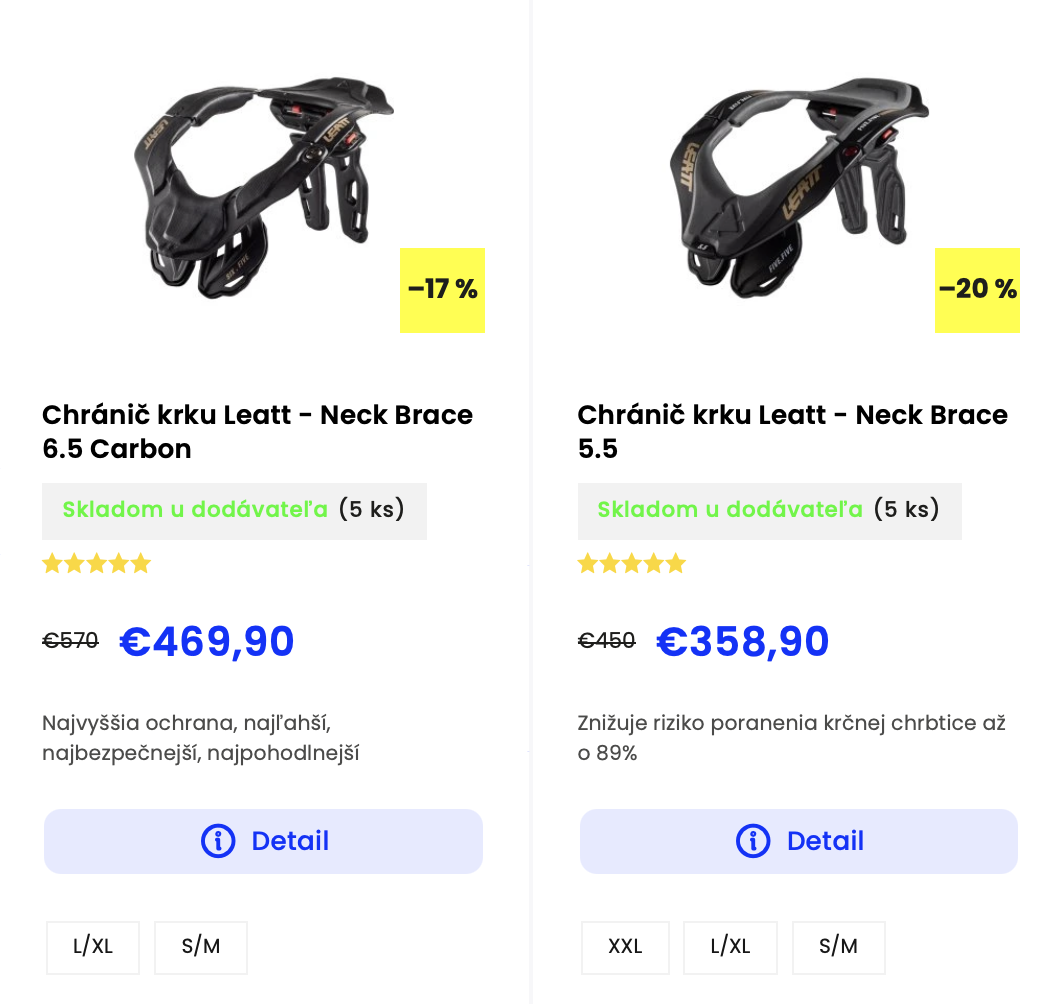Open Detail for Neck Brace 6.5 Carbon

pos(263,841)
